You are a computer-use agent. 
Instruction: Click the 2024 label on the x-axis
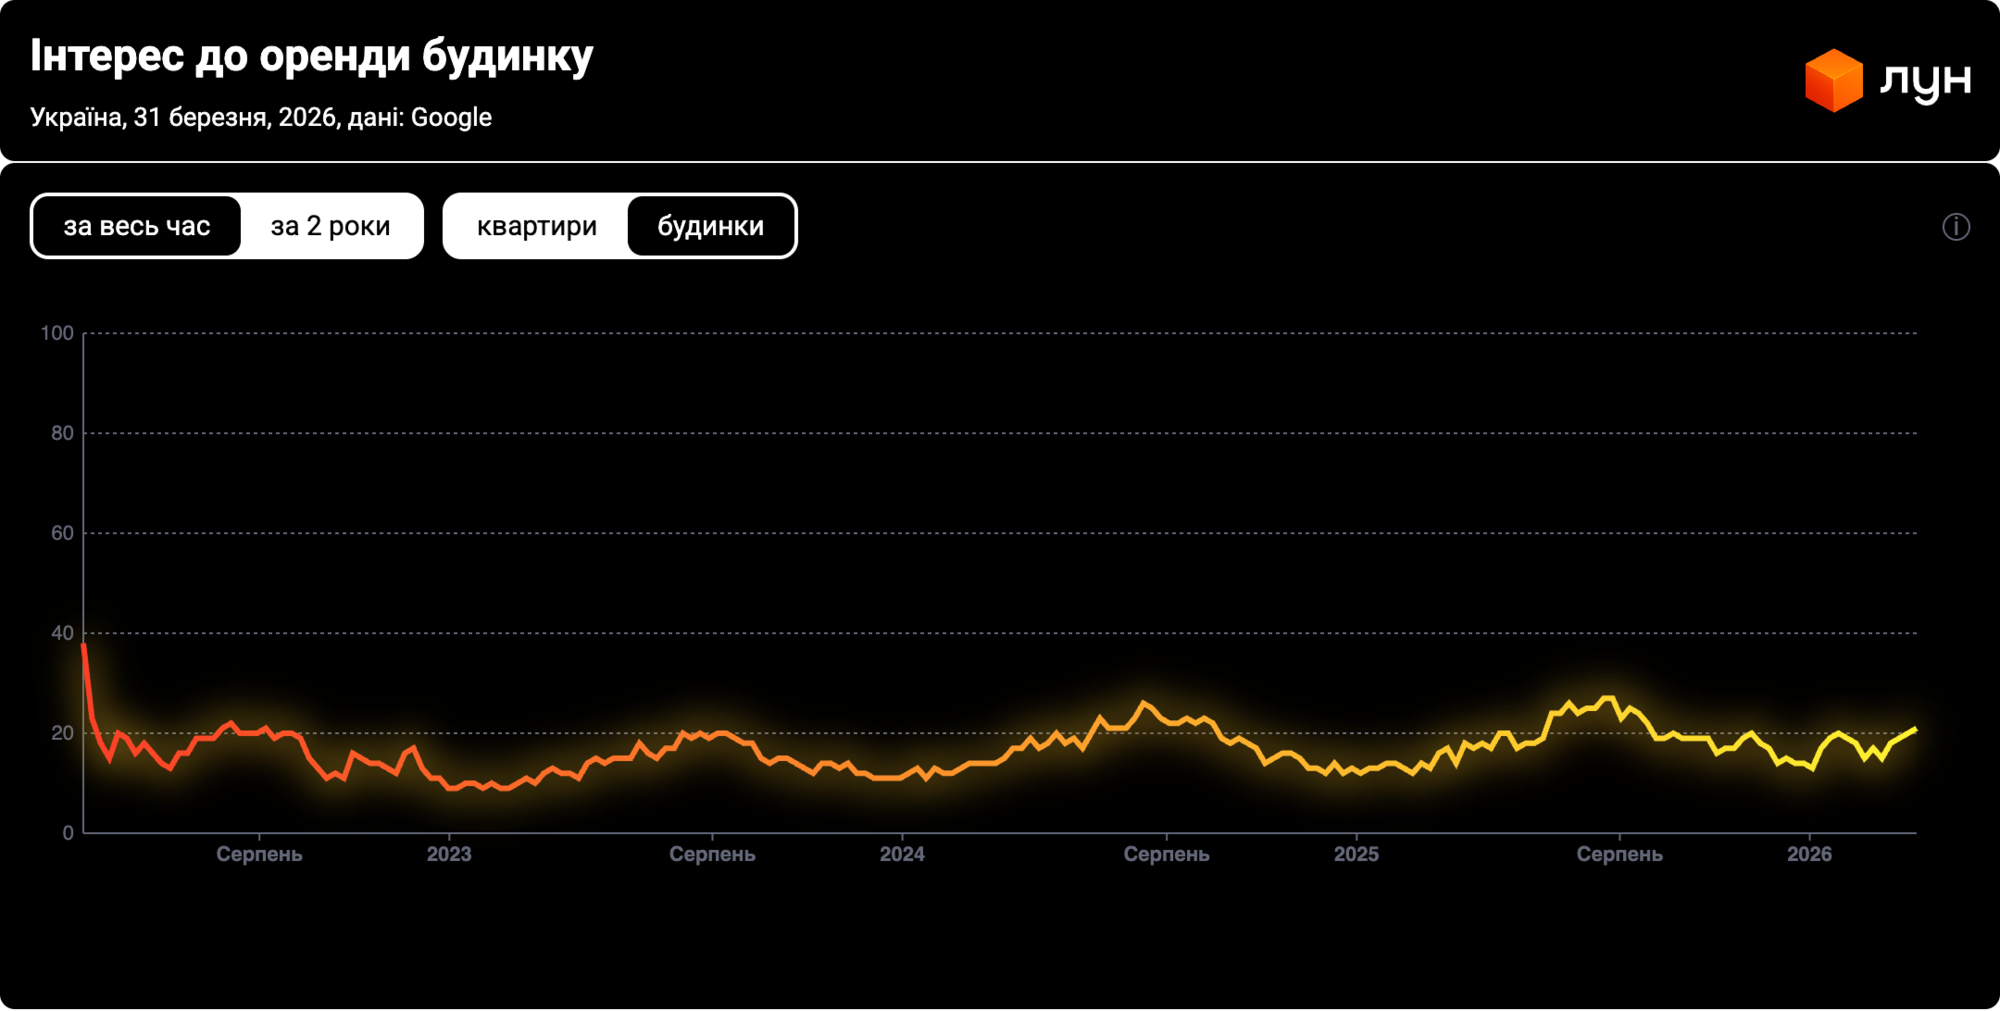[902, 854]
